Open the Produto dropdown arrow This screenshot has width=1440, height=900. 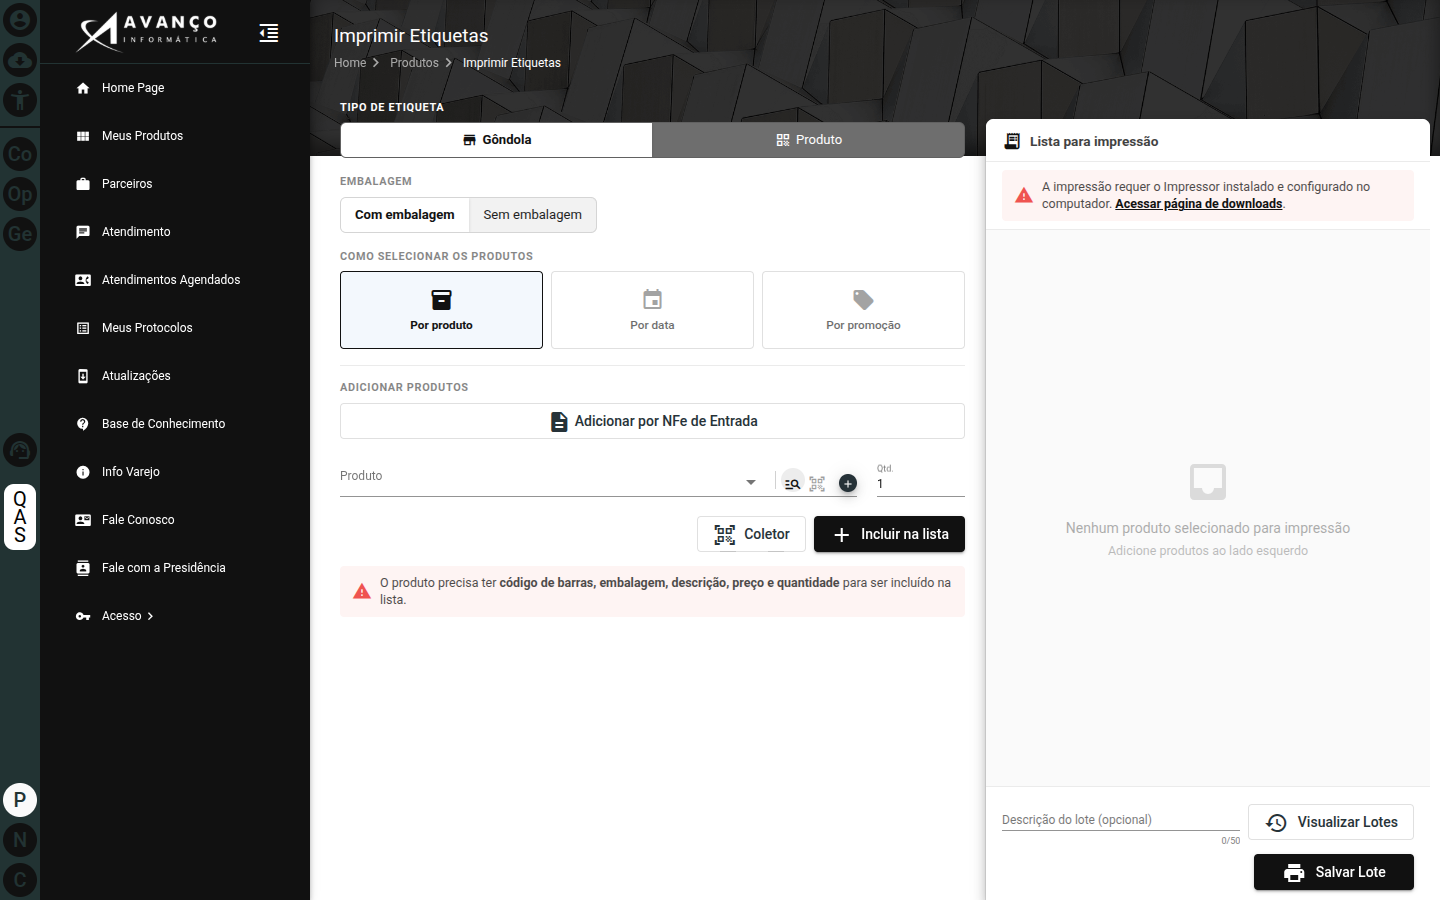pos(751,483)
